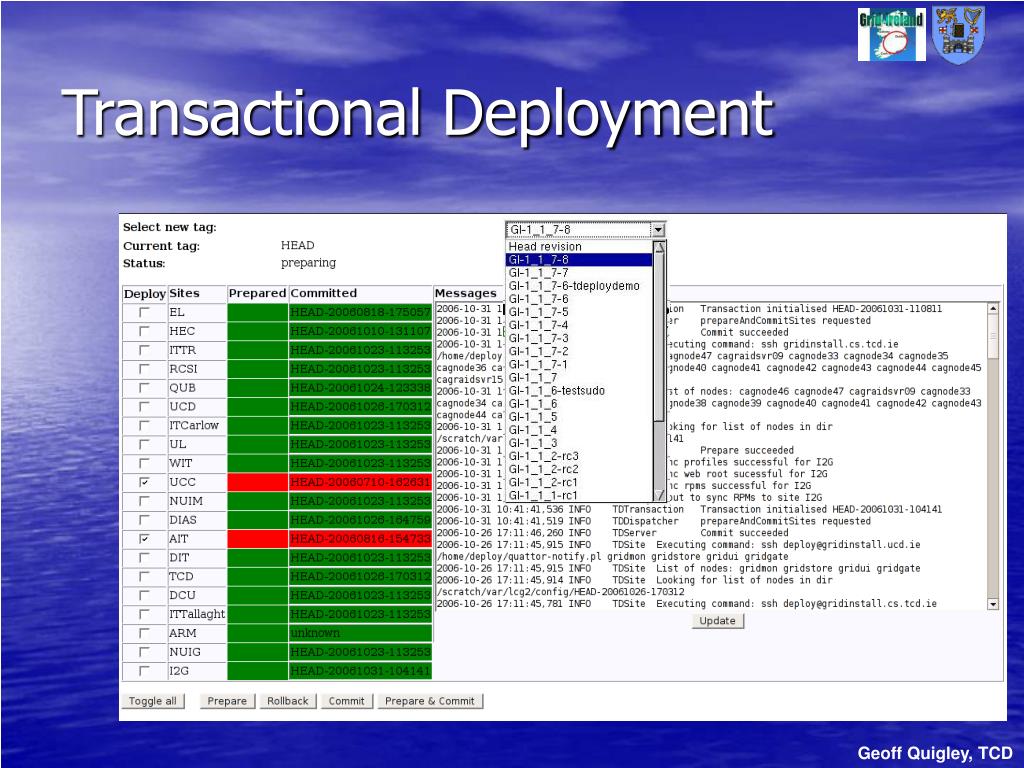Pick tag GI-1_1_7-6-tdeploydemo
This screenshot has height=768, width=1024.
(579, 285)
